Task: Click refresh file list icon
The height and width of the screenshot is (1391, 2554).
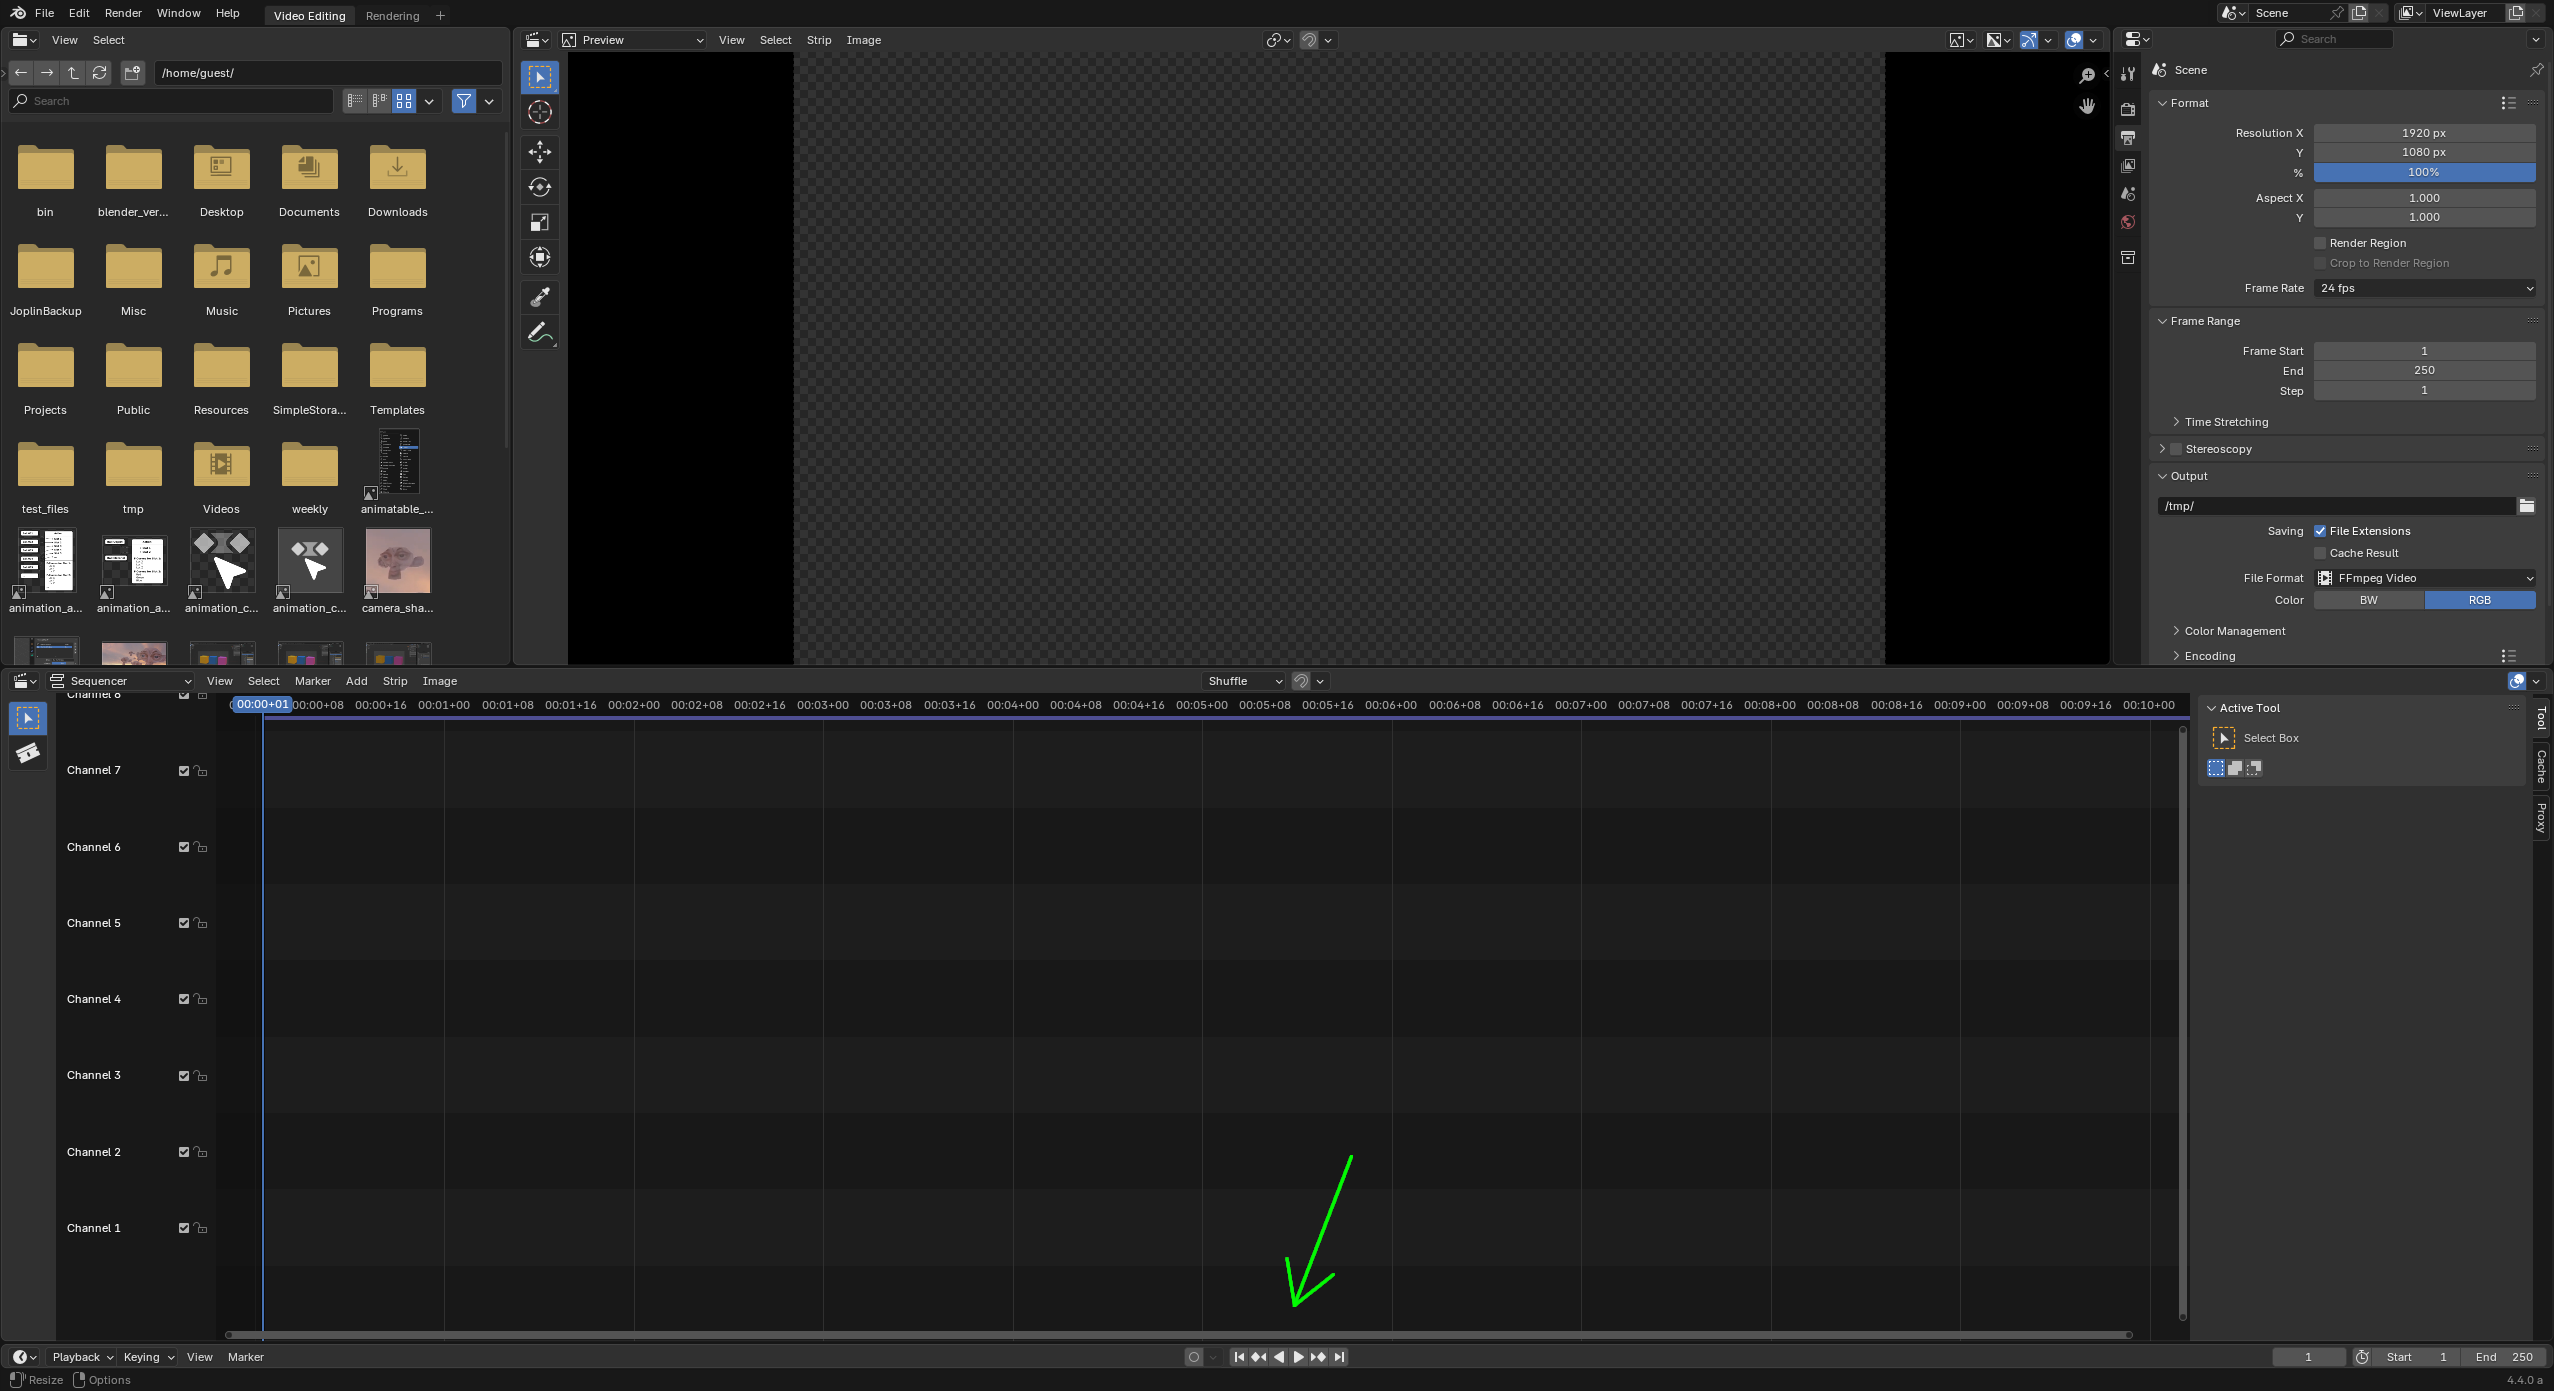Action: pos(99,73)
